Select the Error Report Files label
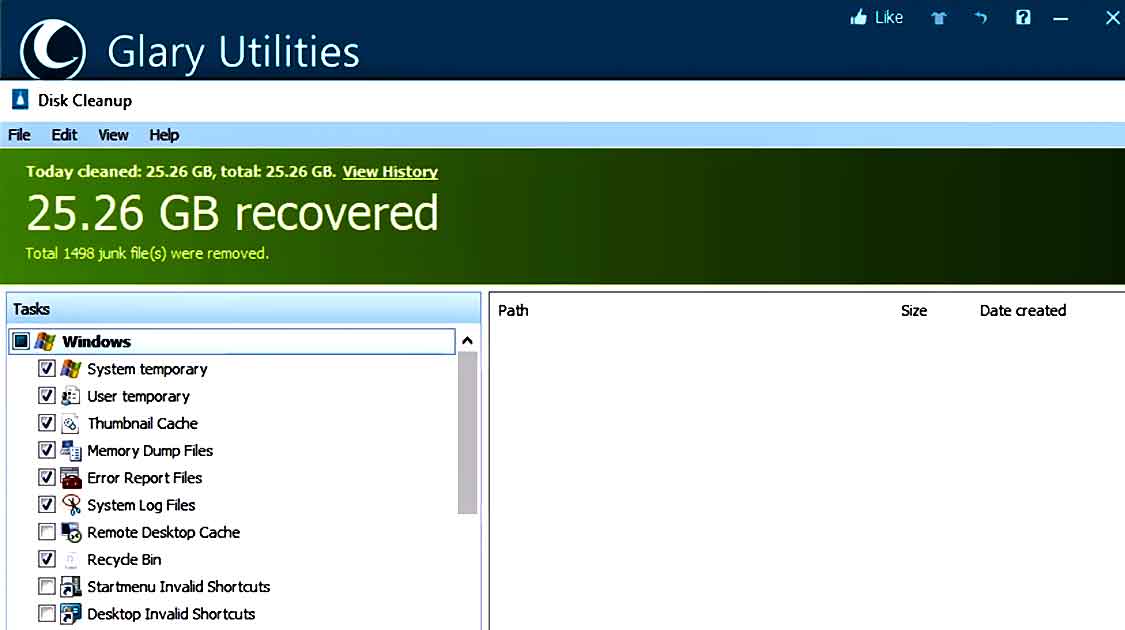 tap(145, 478)
